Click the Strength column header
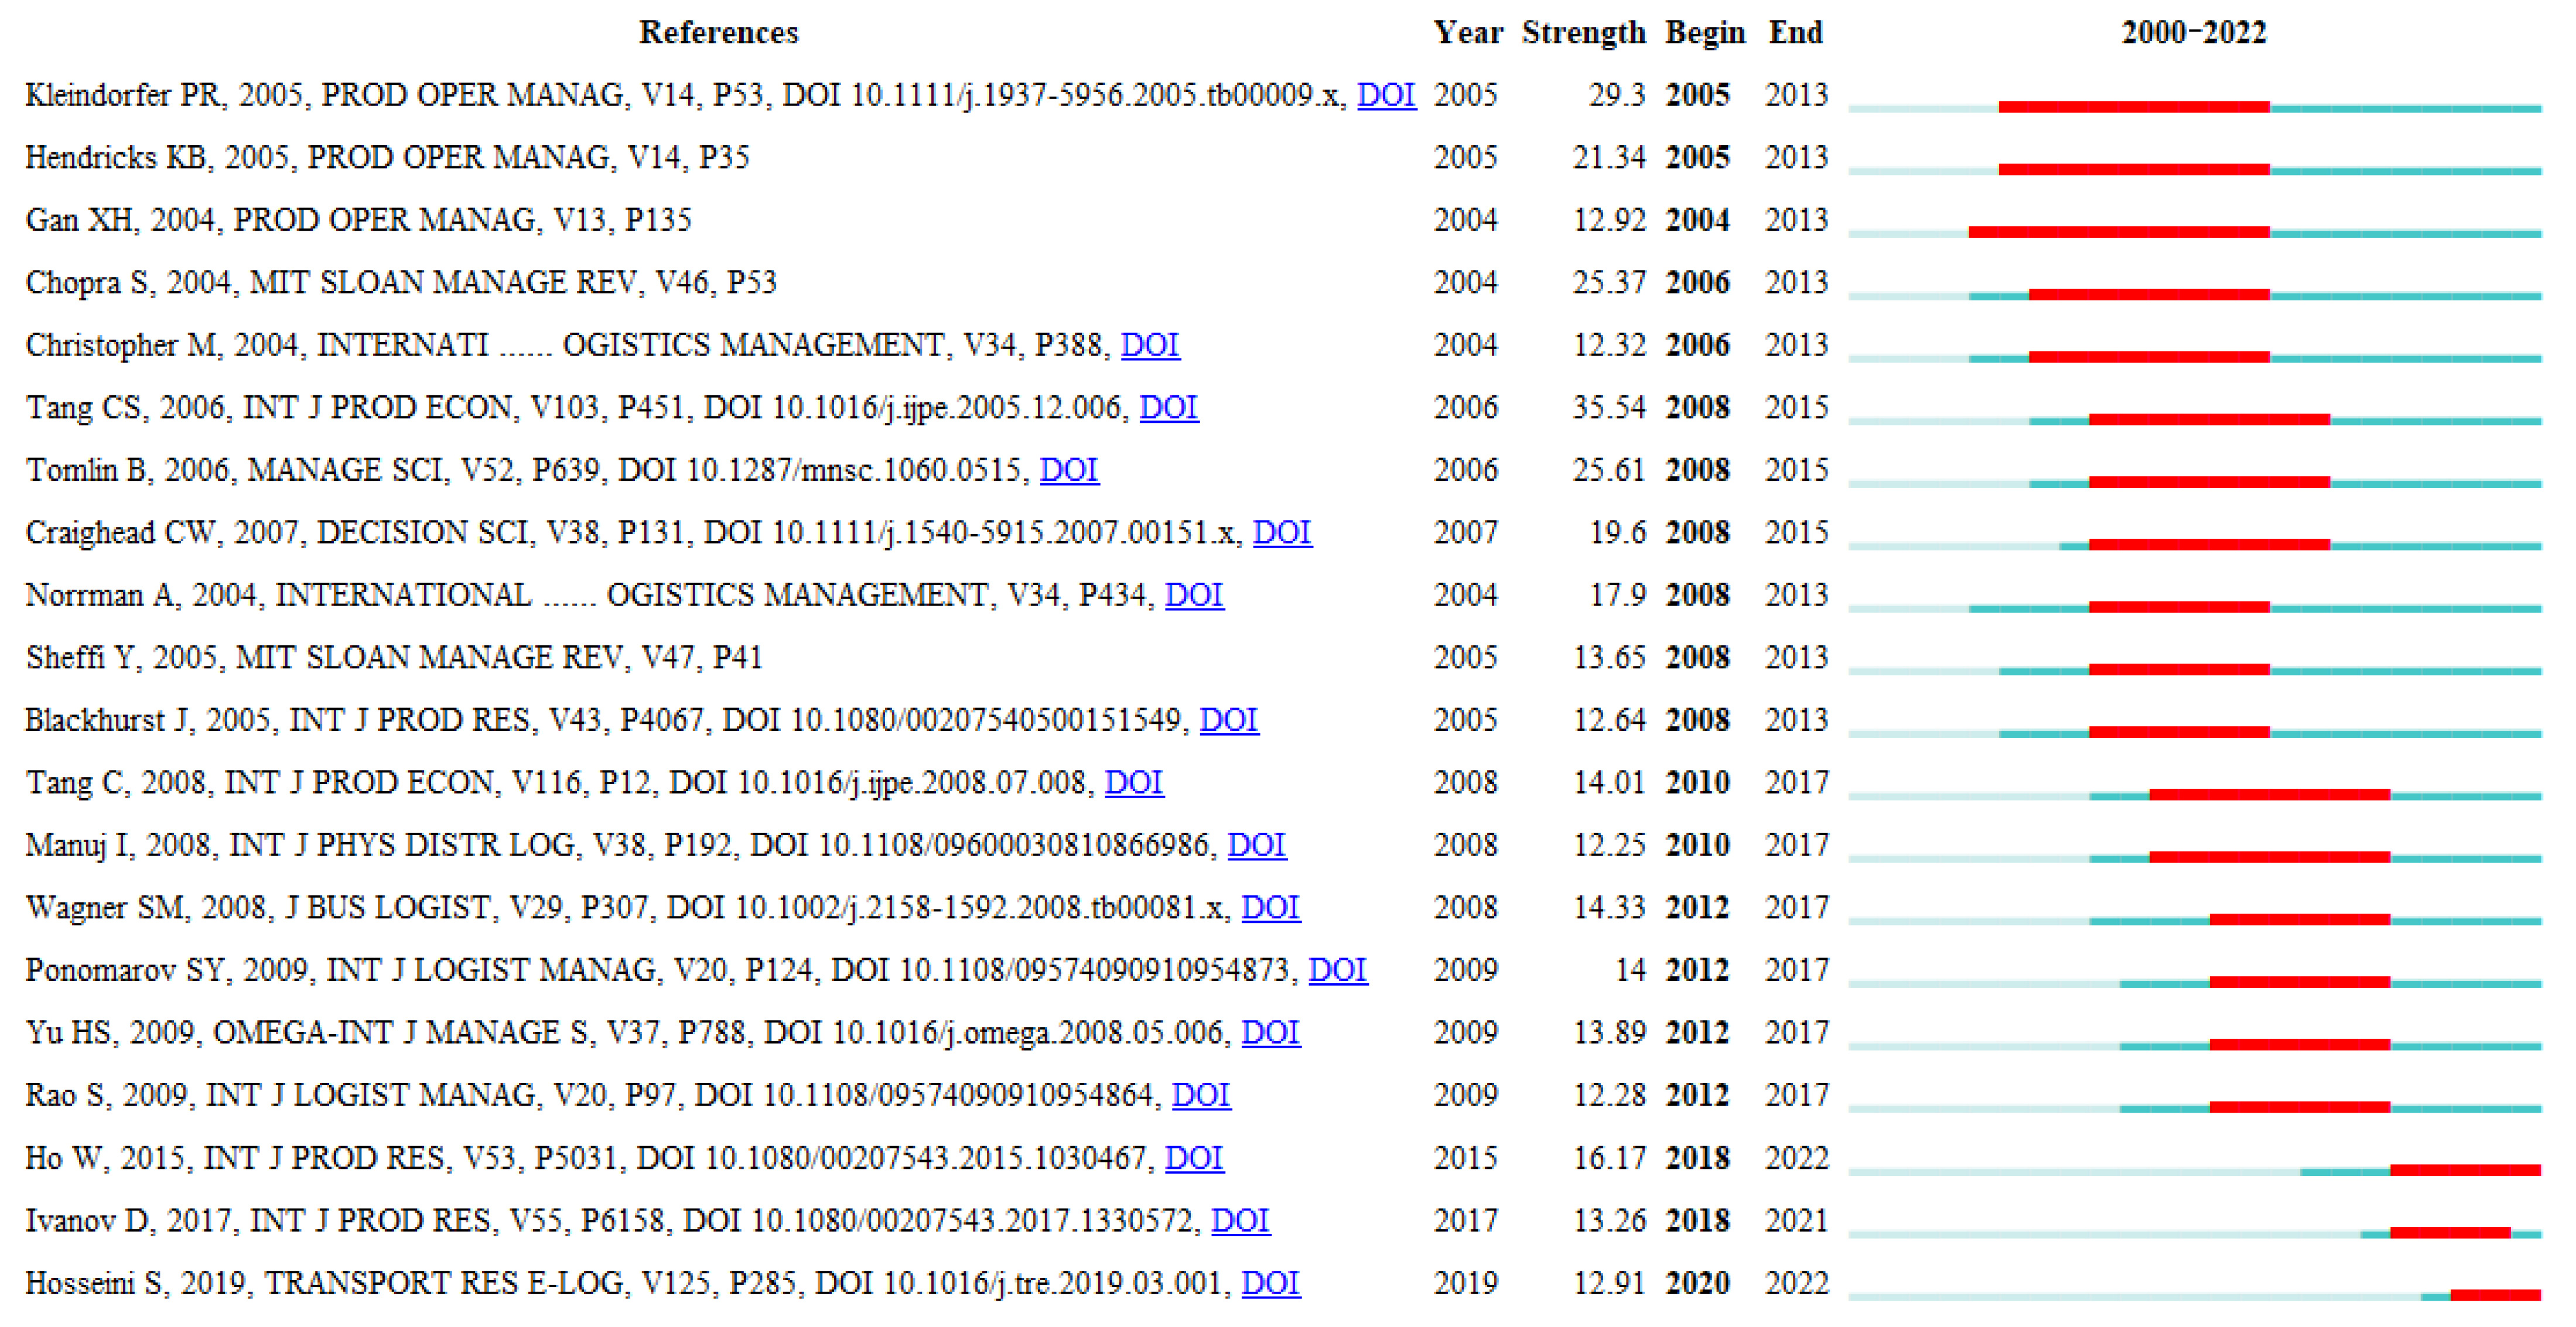The width and height of the screenshot is (2576, 1327). pyautogui.click(x=1583, y=32)
